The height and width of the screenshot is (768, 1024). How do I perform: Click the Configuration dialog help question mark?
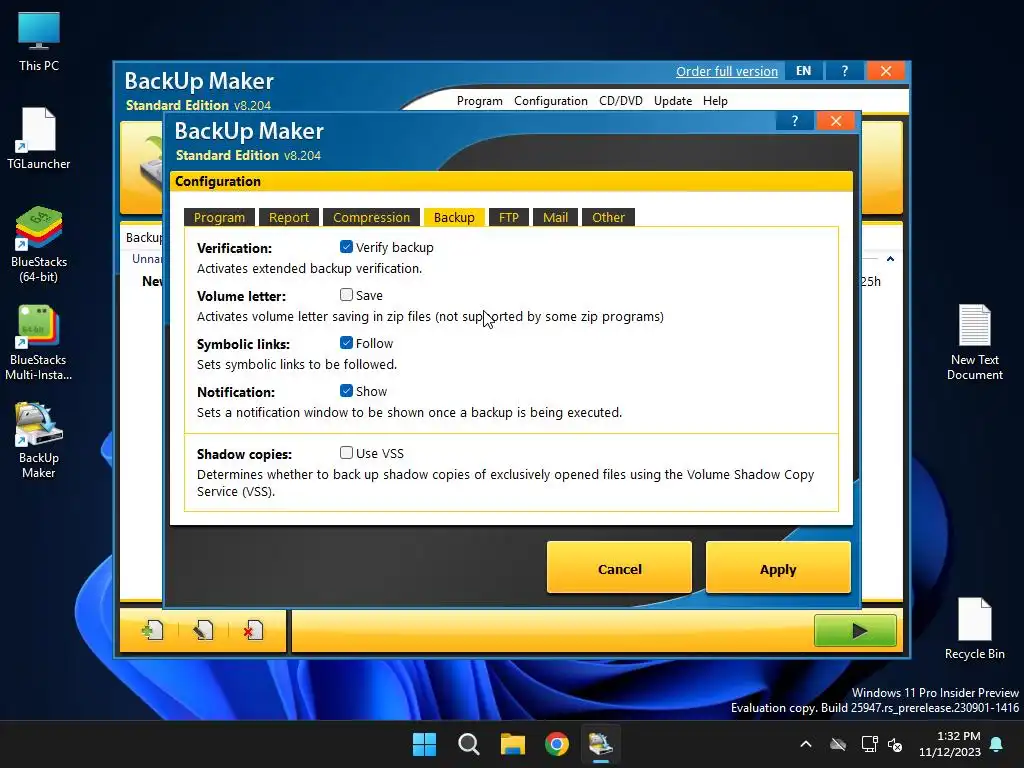pyautogui.click(x=794, y=121)
